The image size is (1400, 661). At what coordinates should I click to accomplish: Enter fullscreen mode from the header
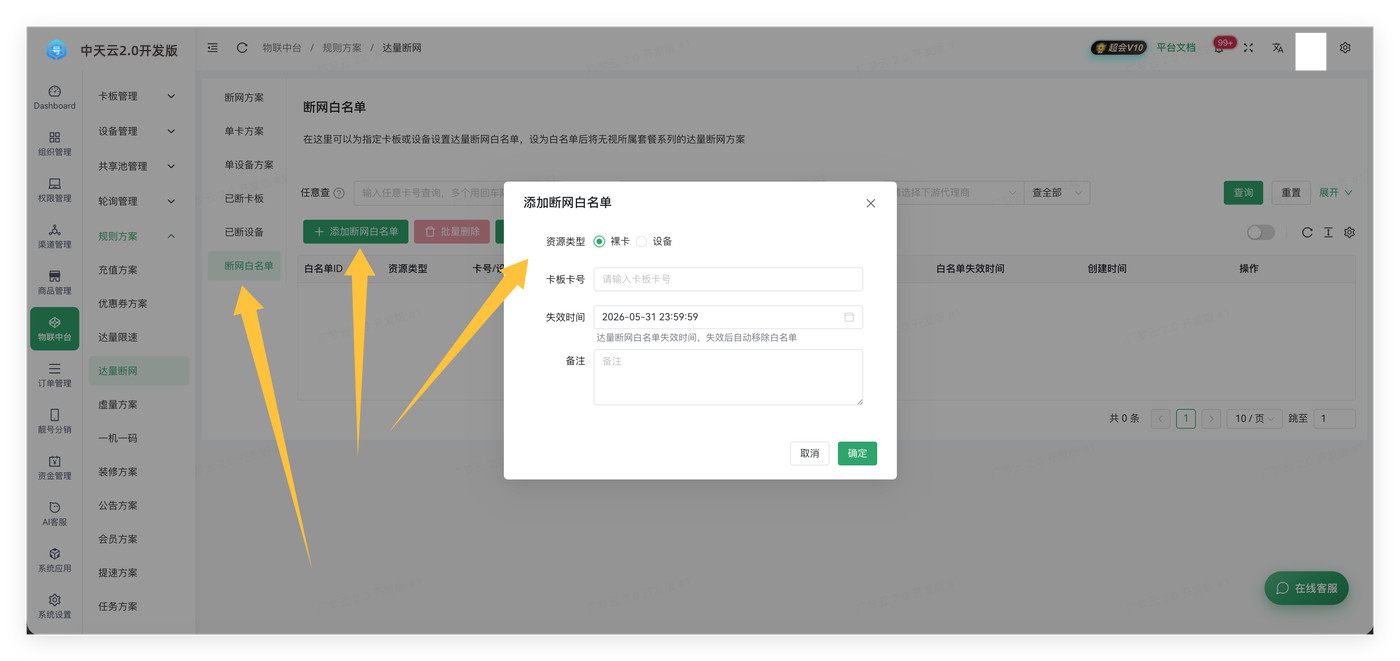pyautogui.click(x=1248, y=47)
